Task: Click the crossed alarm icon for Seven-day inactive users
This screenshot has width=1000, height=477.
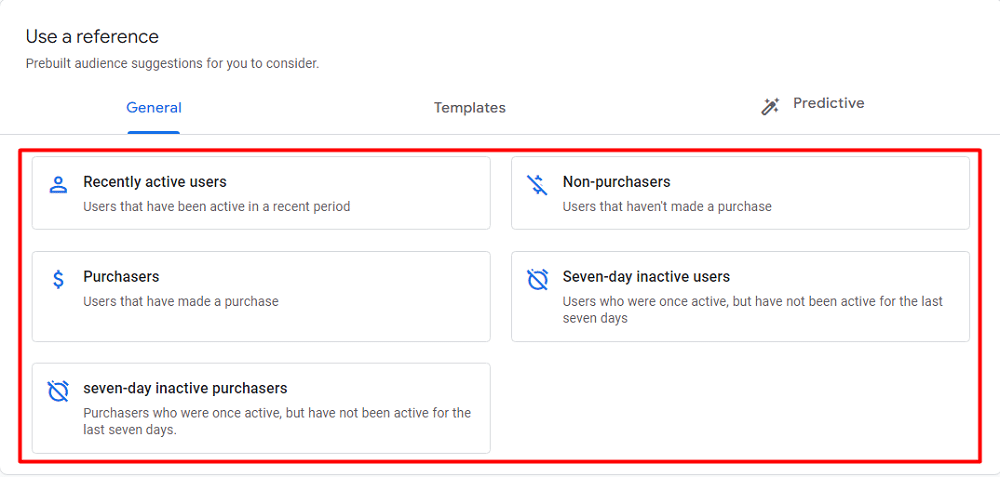Action: pos(538,279)
